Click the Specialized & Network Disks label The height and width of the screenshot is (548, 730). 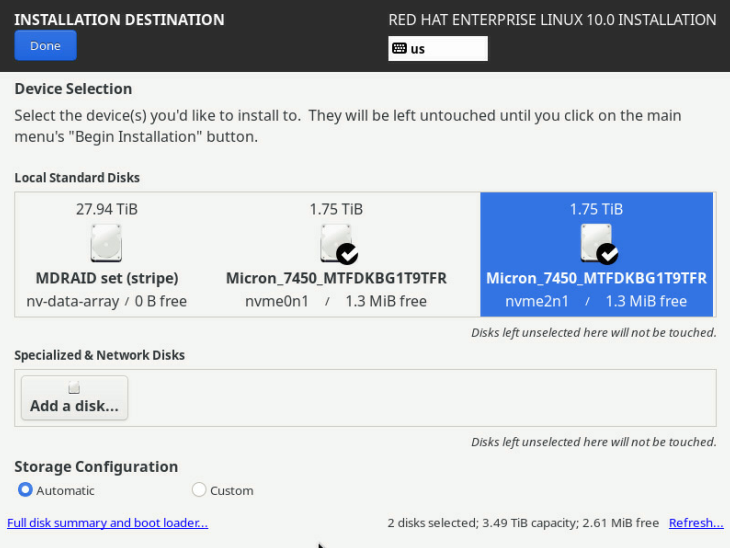99,355
